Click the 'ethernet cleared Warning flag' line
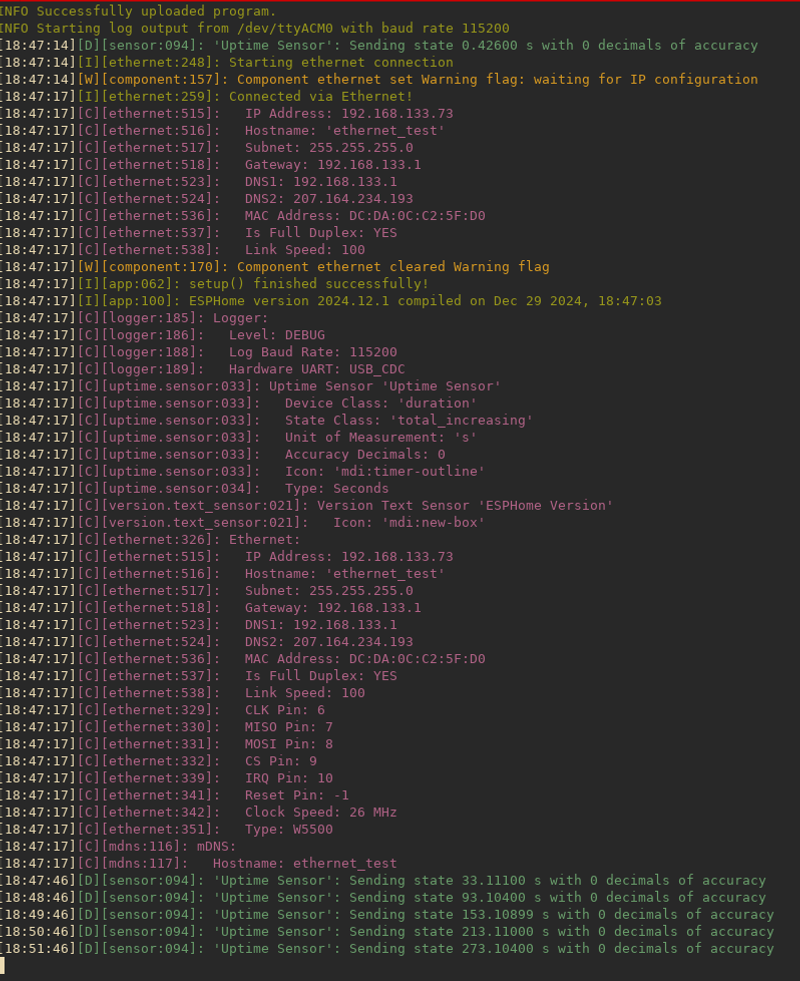Screen dimensions: 800x981 pos(275,267)
